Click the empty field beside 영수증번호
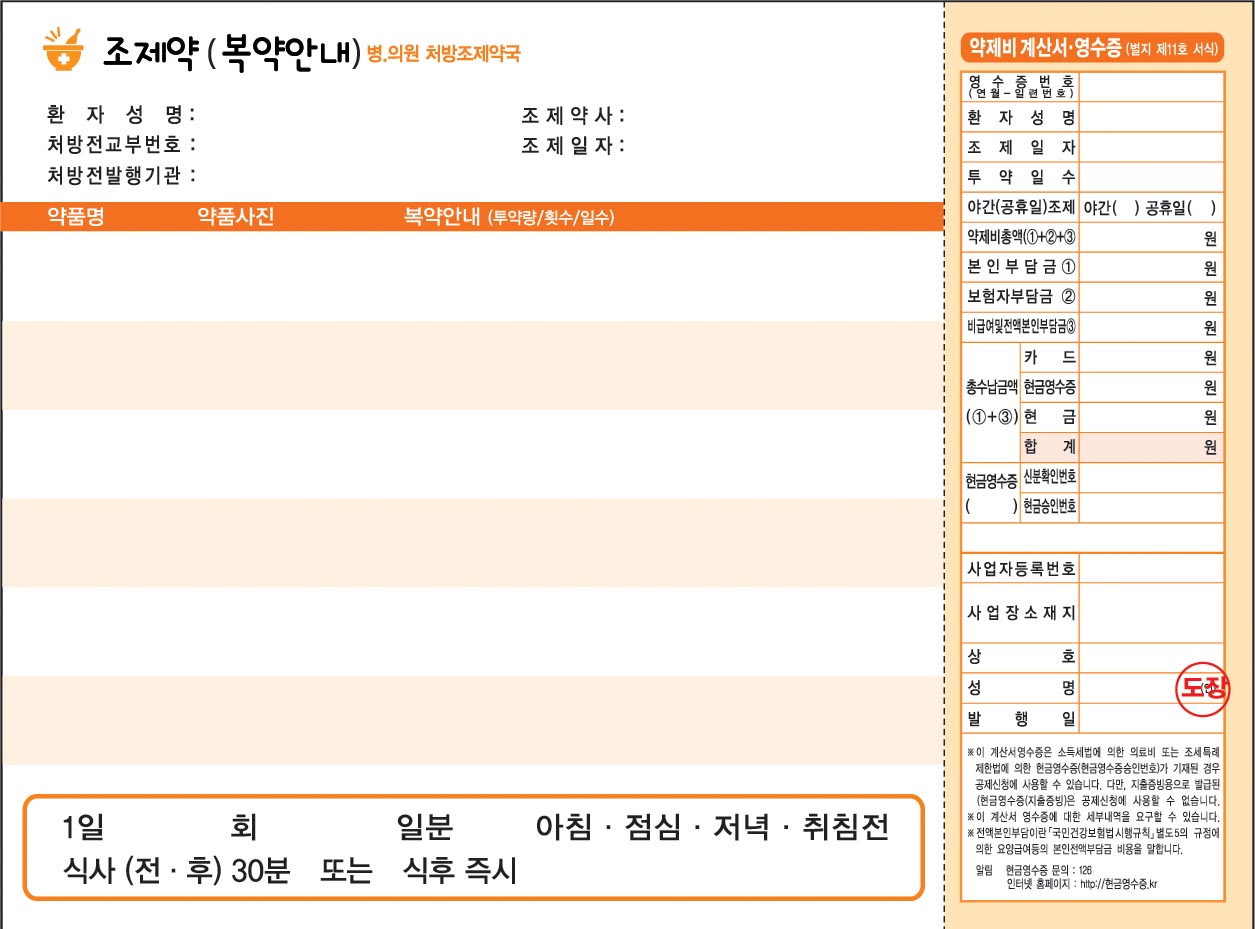The width and height of the screenshot is (1255, 929). 1151,87
